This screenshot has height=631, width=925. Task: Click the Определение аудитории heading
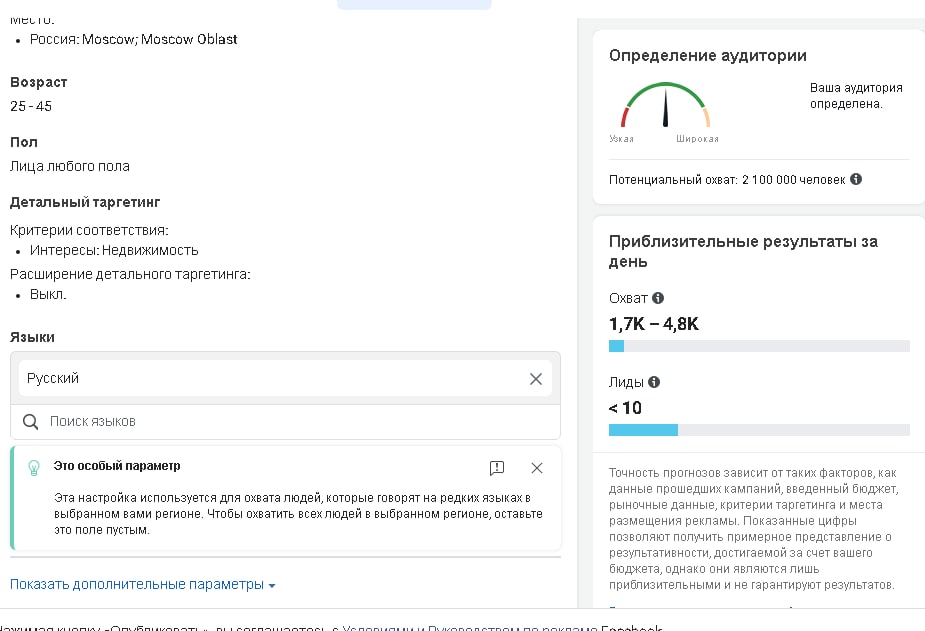pos(707,55)
